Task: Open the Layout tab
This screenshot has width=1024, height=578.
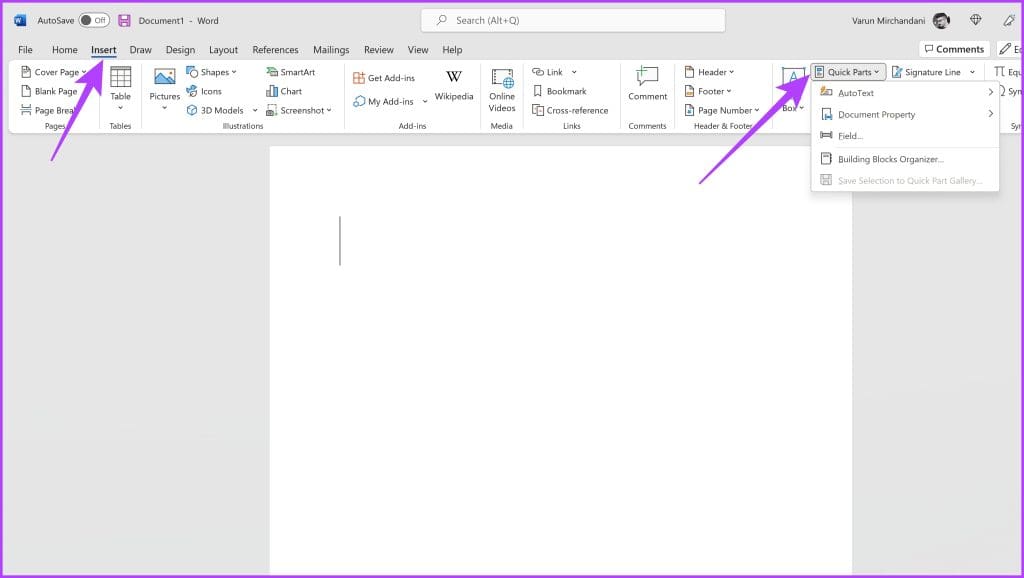Action: 223,50
